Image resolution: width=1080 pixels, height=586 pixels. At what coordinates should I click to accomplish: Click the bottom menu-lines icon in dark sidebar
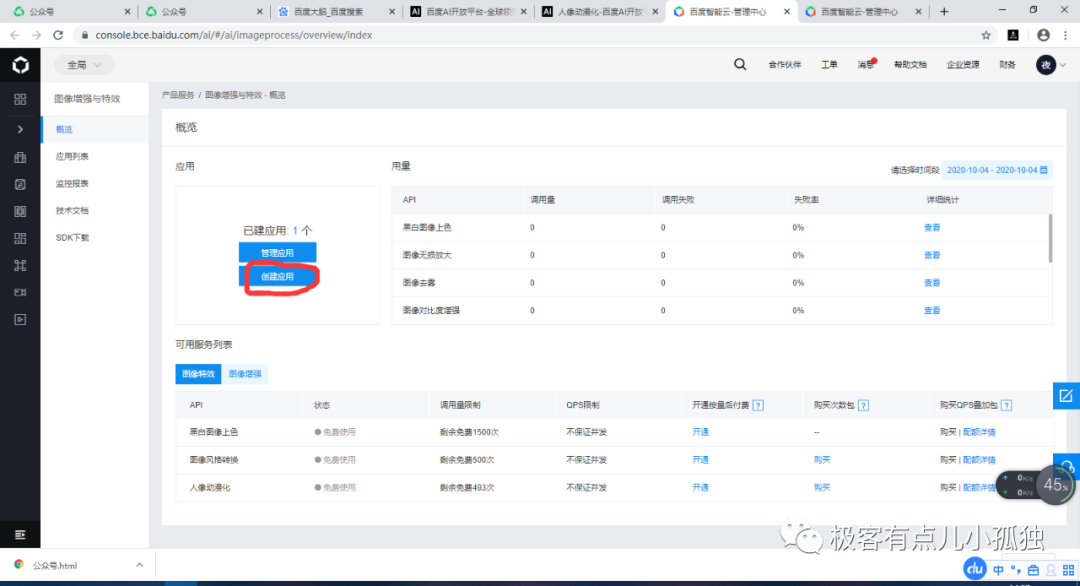click(x=20, y=534)
